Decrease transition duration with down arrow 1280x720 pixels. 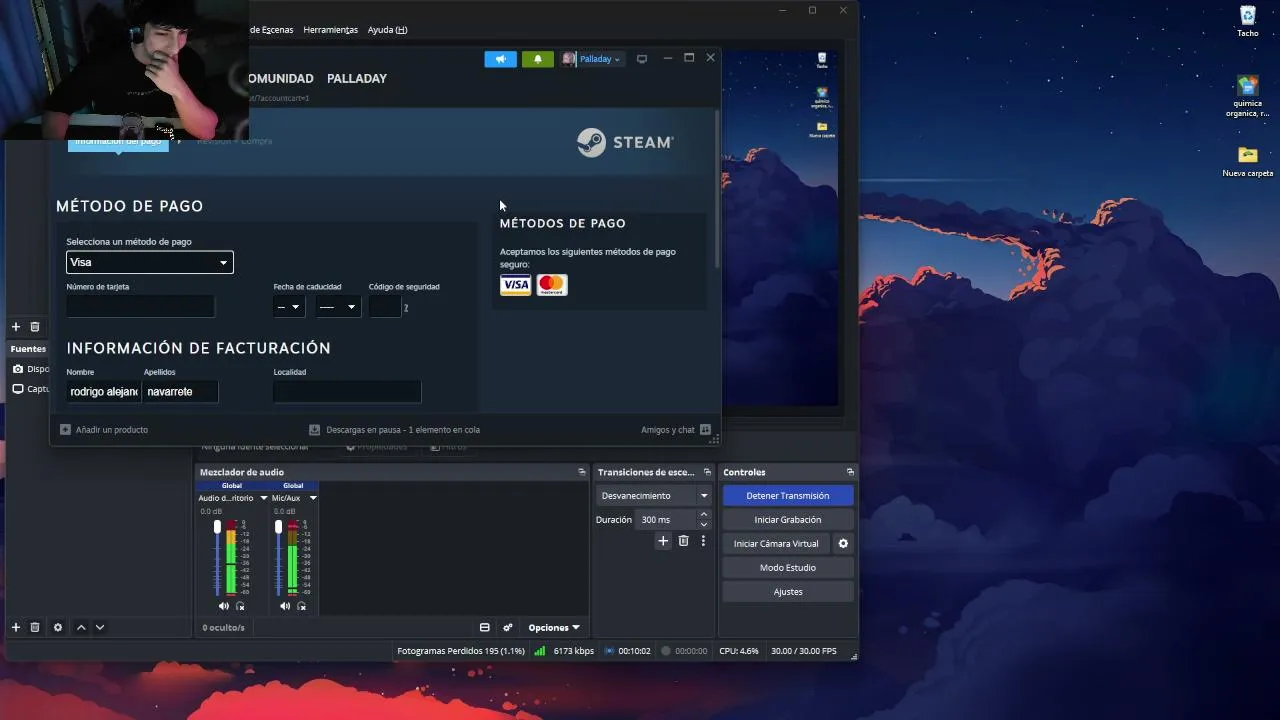click(x=704, y=525)
